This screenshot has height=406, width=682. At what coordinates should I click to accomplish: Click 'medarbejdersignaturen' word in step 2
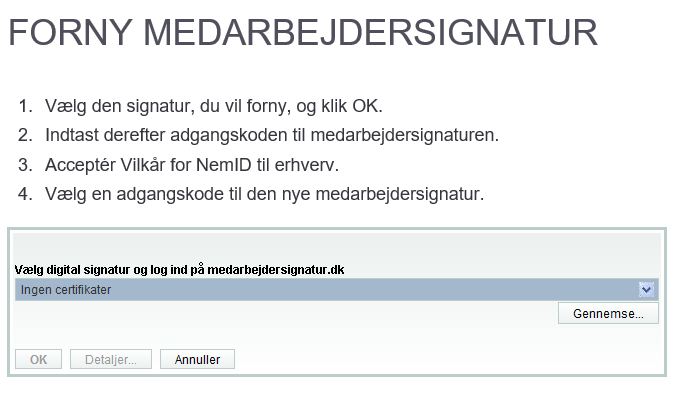point(402,135)
